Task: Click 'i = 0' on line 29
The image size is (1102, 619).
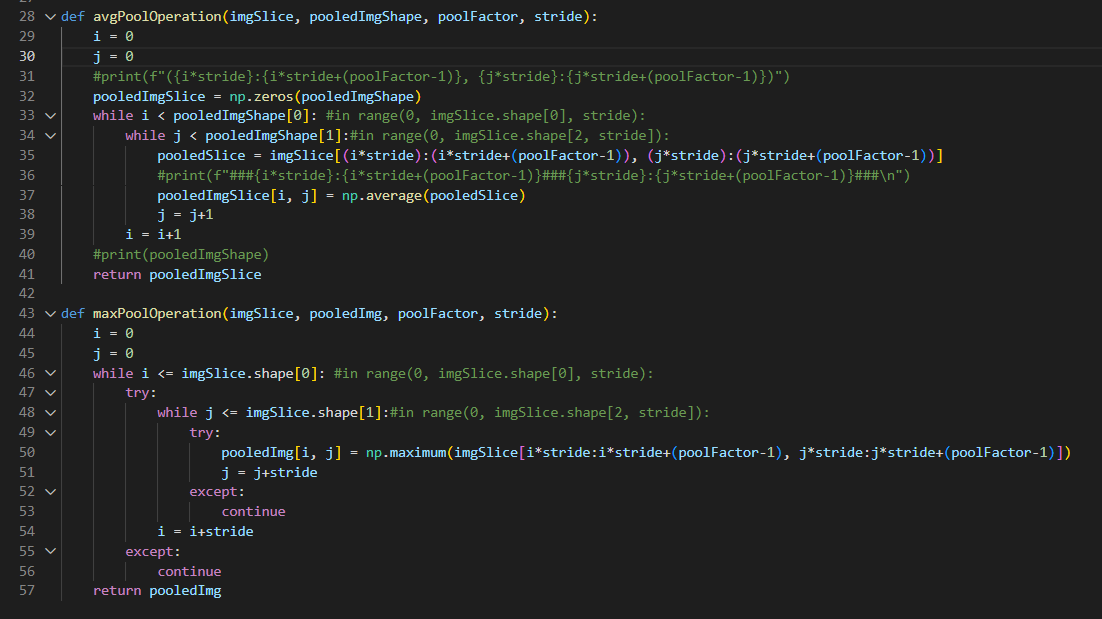Action: (113, 36)
